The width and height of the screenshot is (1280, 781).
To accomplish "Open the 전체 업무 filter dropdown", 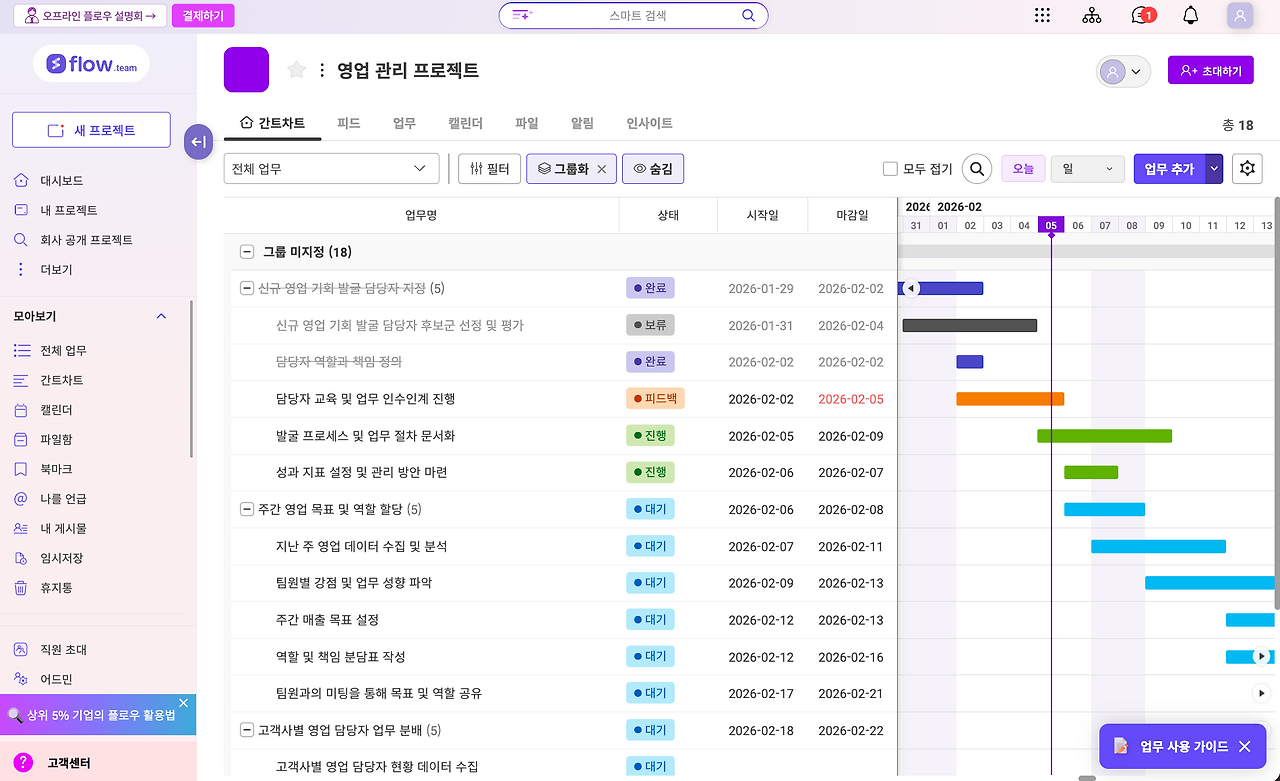I will (331, 169).
